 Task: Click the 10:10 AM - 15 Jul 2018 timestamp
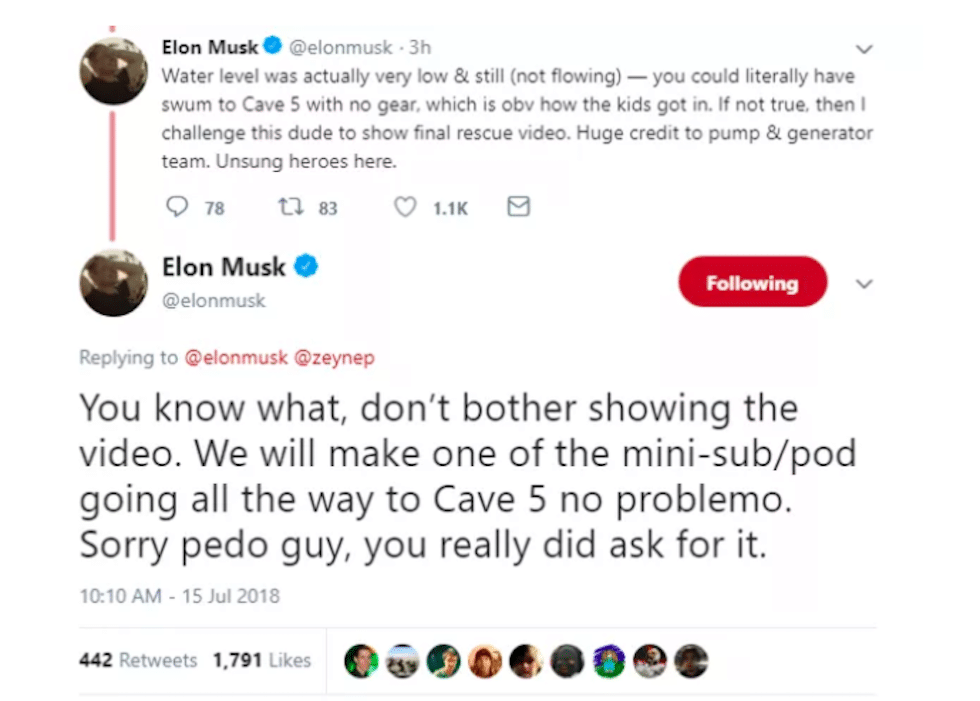tap(179, 596)
